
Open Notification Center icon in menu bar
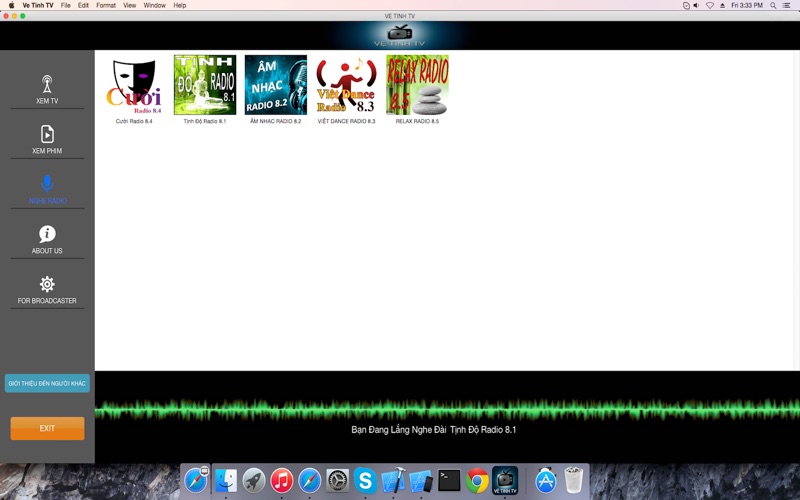(787, 5)
